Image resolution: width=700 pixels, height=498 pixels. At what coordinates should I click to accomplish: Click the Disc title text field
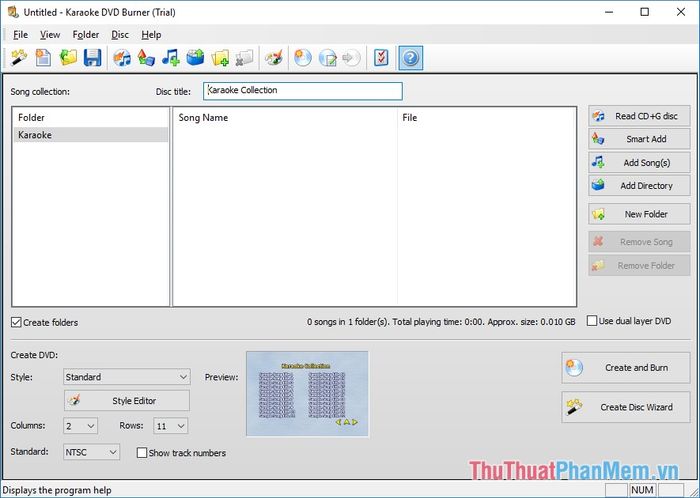coord(302,91)
